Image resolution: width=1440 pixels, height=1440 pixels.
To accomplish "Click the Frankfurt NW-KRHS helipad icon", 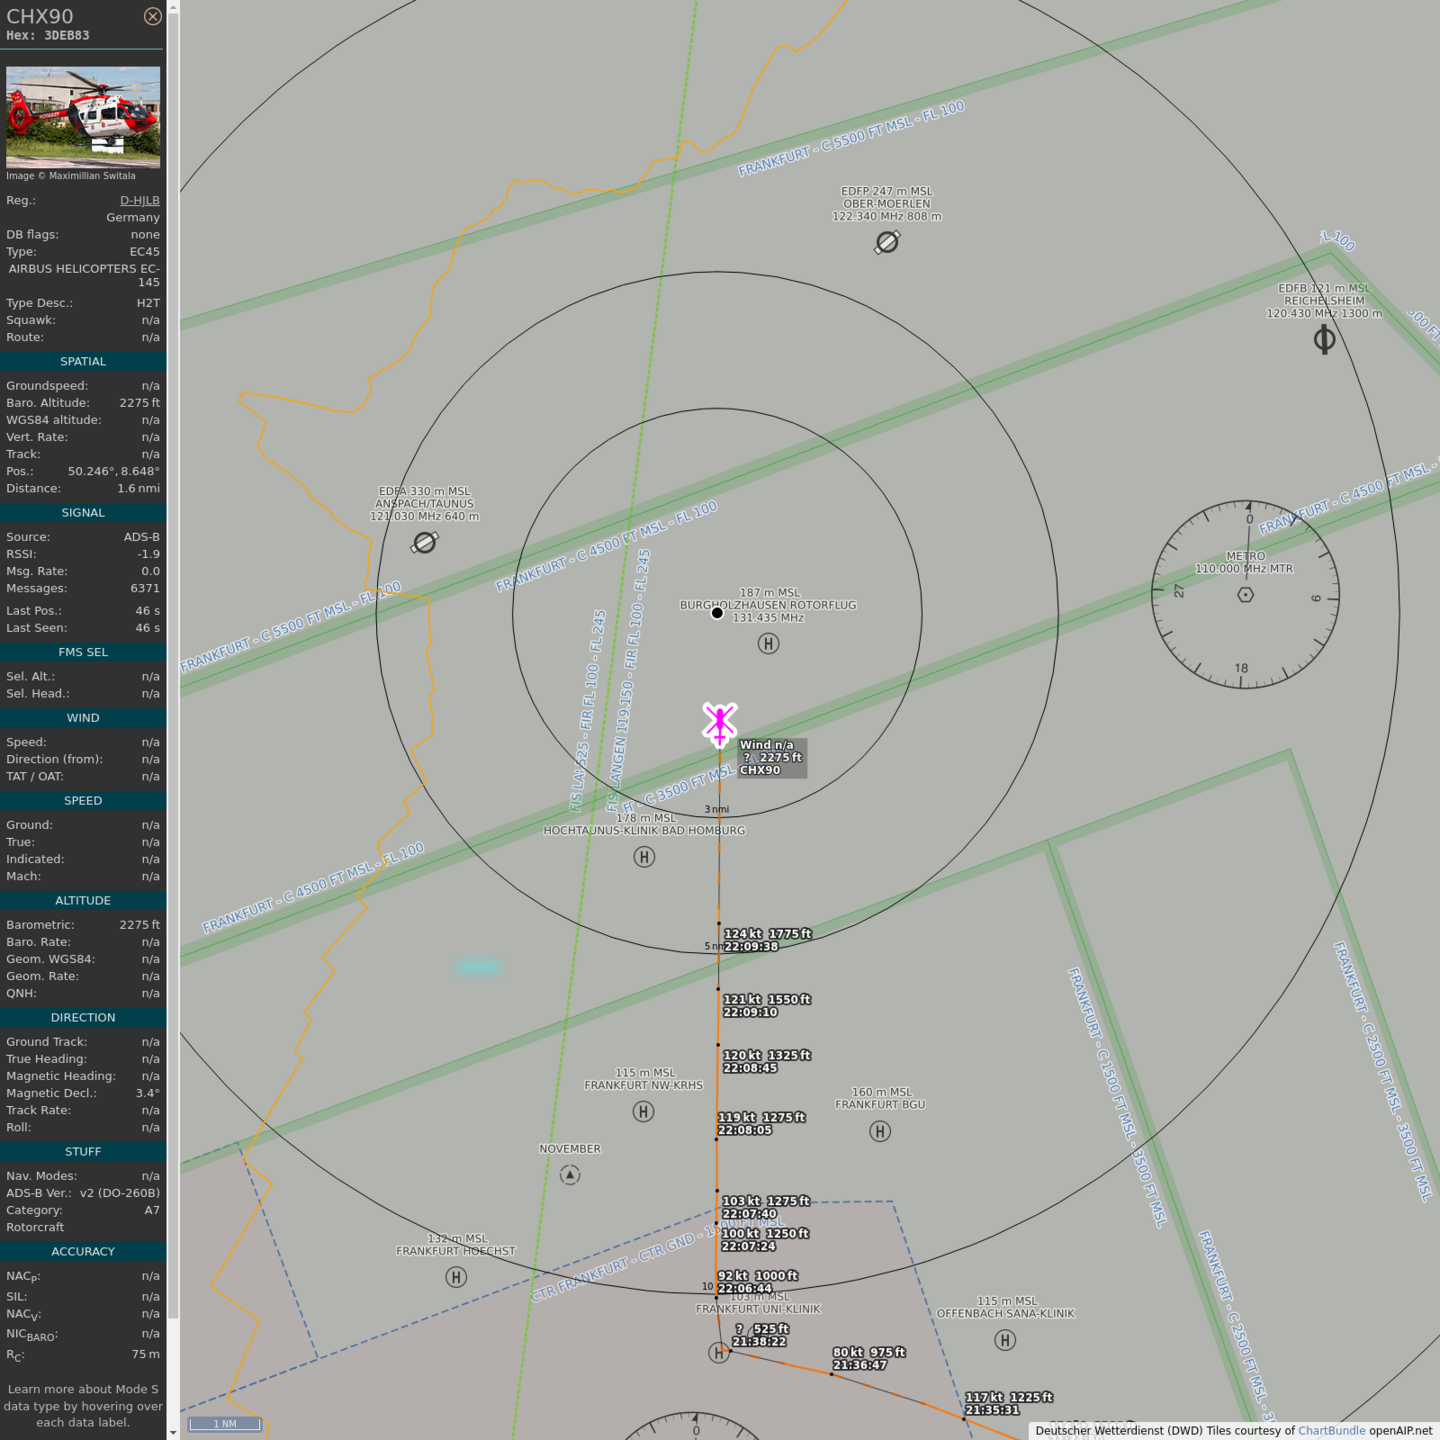I will pyautogui.click(x=644, y=1111).
